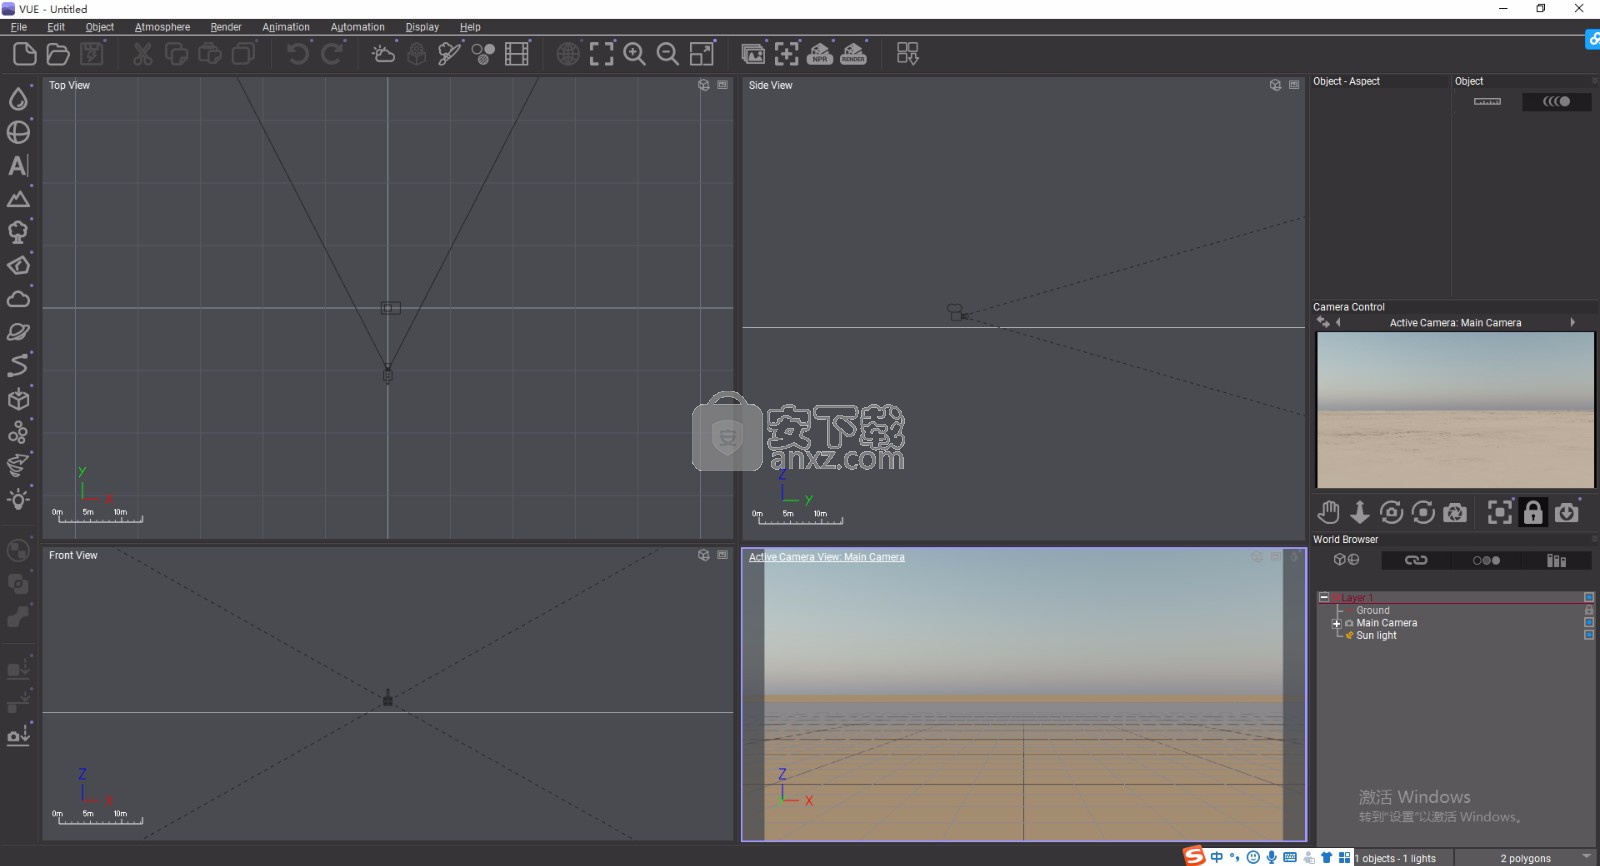Toggle Front View display mode icon
This screenshot has width=1600, height=866.
(704, 555)
